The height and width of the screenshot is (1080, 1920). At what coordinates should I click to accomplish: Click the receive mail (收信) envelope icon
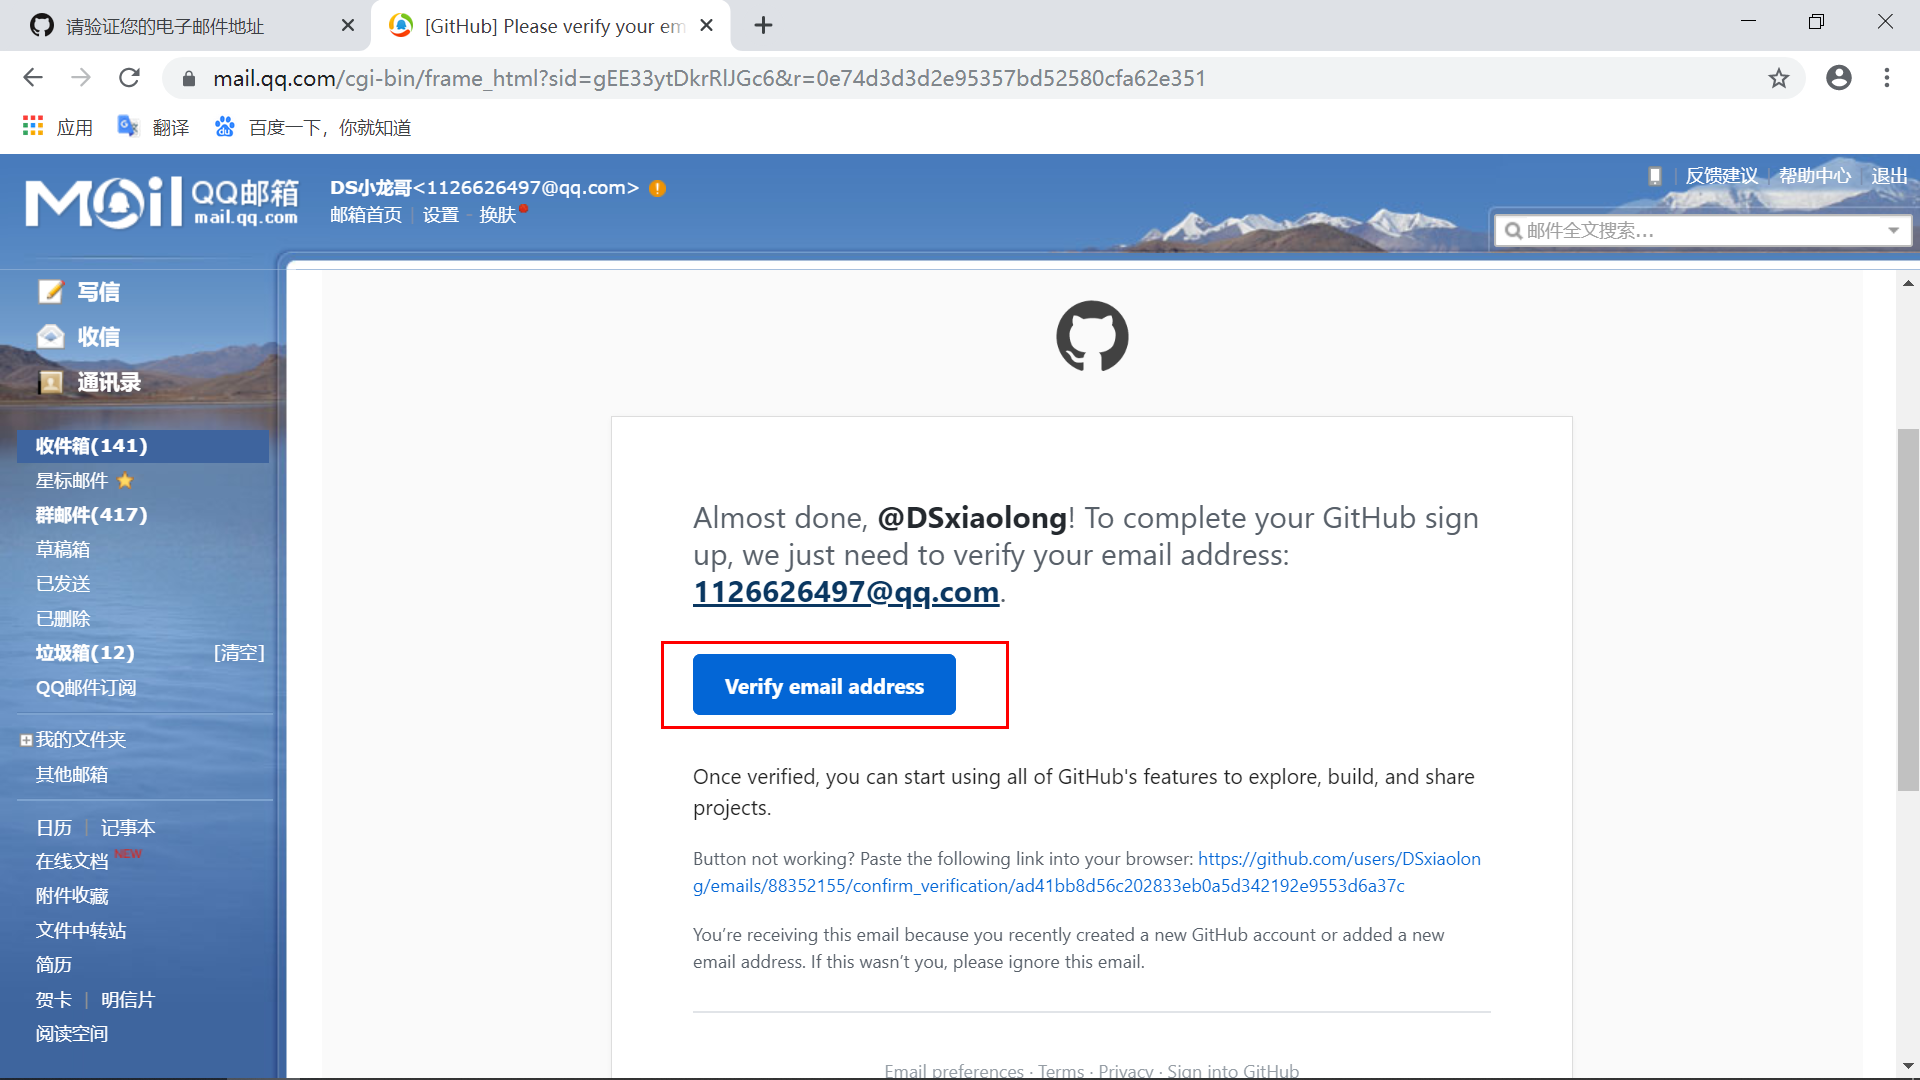(x=50, y=337)
